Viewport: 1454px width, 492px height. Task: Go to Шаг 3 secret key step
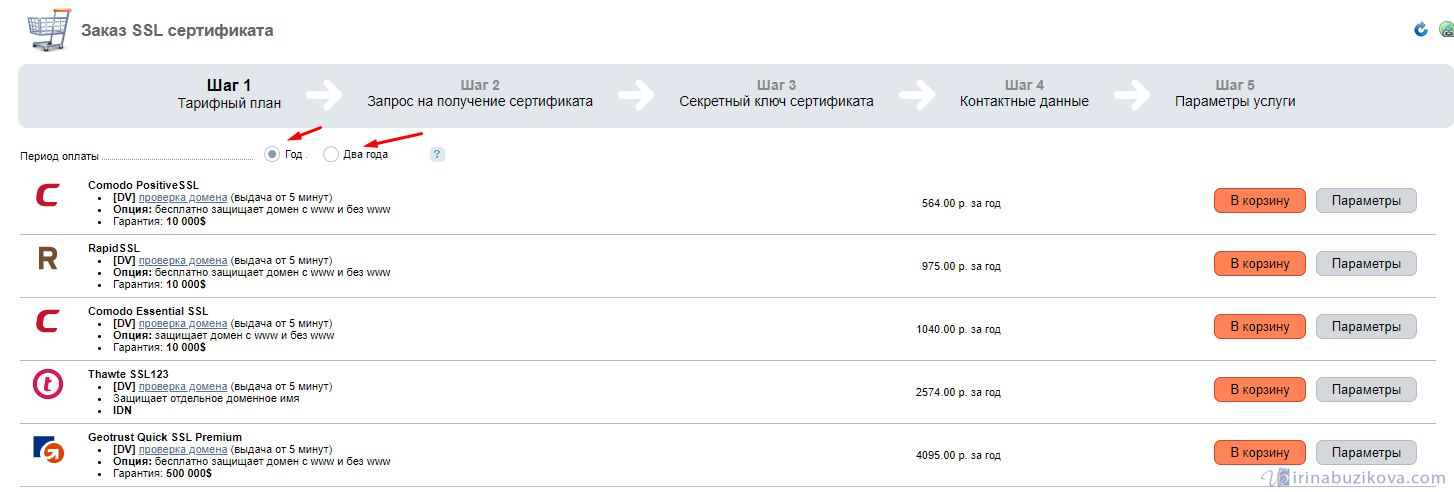776,93
